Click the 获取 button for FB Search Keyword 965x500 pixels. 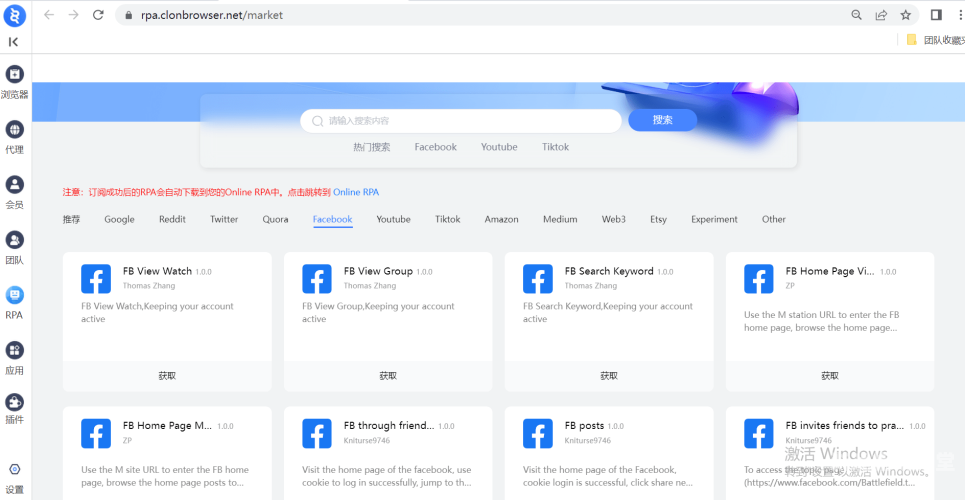point(609,376)
